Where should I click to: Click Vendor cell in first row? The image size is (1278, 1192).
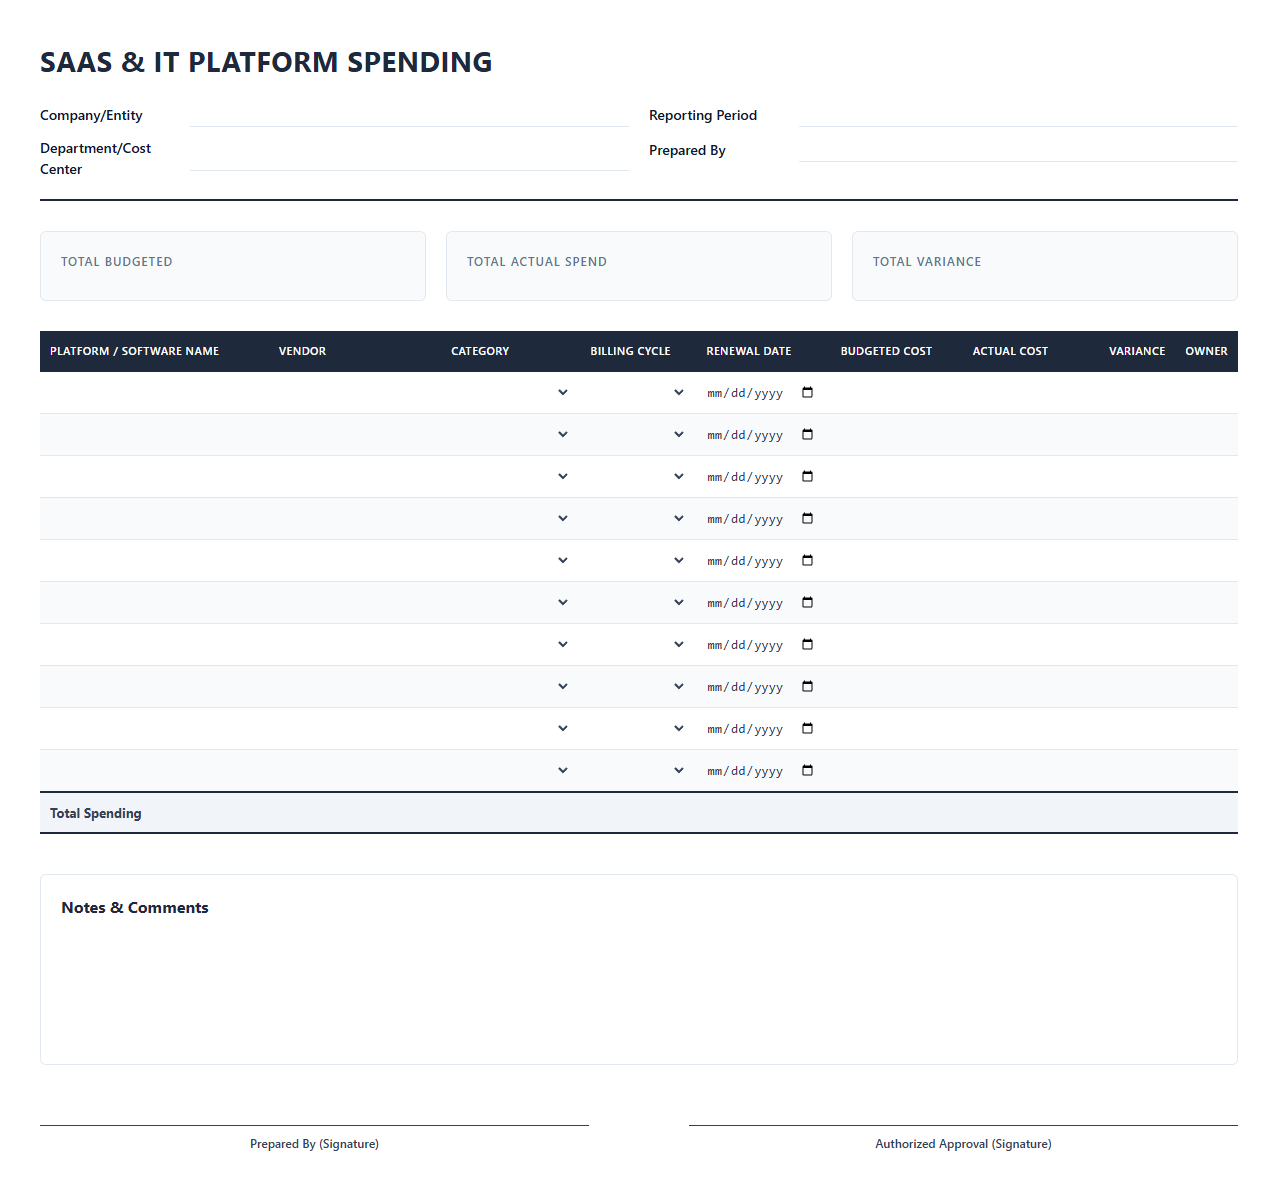point(355,393)
